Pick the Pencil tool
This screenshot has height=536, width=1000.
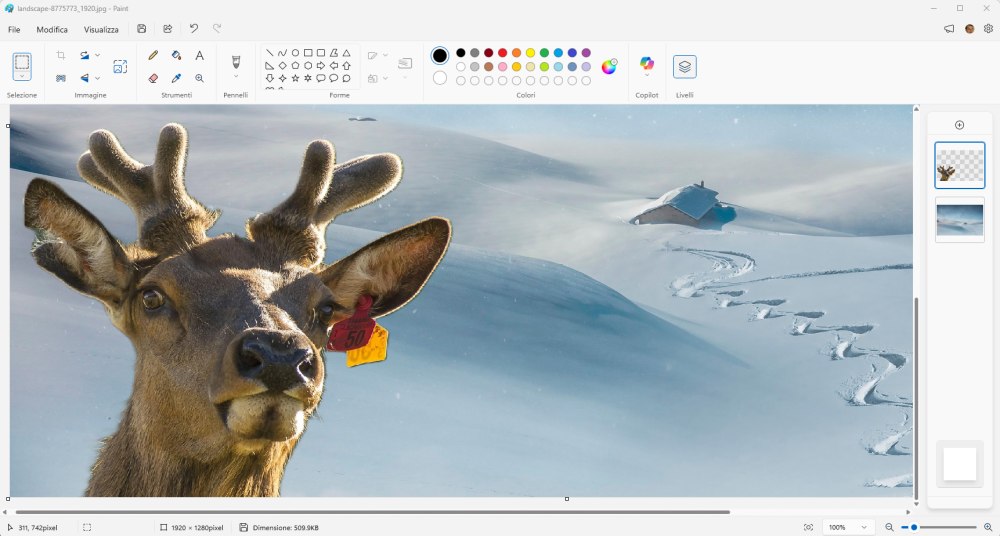coord(153,56)
